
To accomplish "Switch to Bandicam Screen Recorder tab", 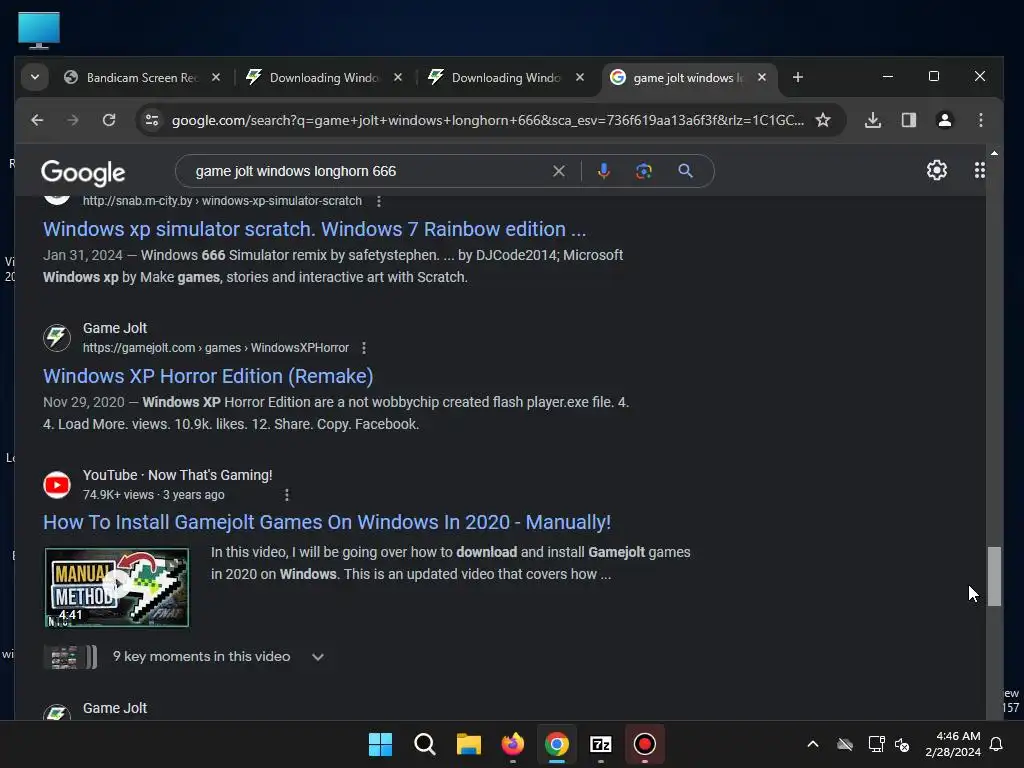I will point(142,78).
